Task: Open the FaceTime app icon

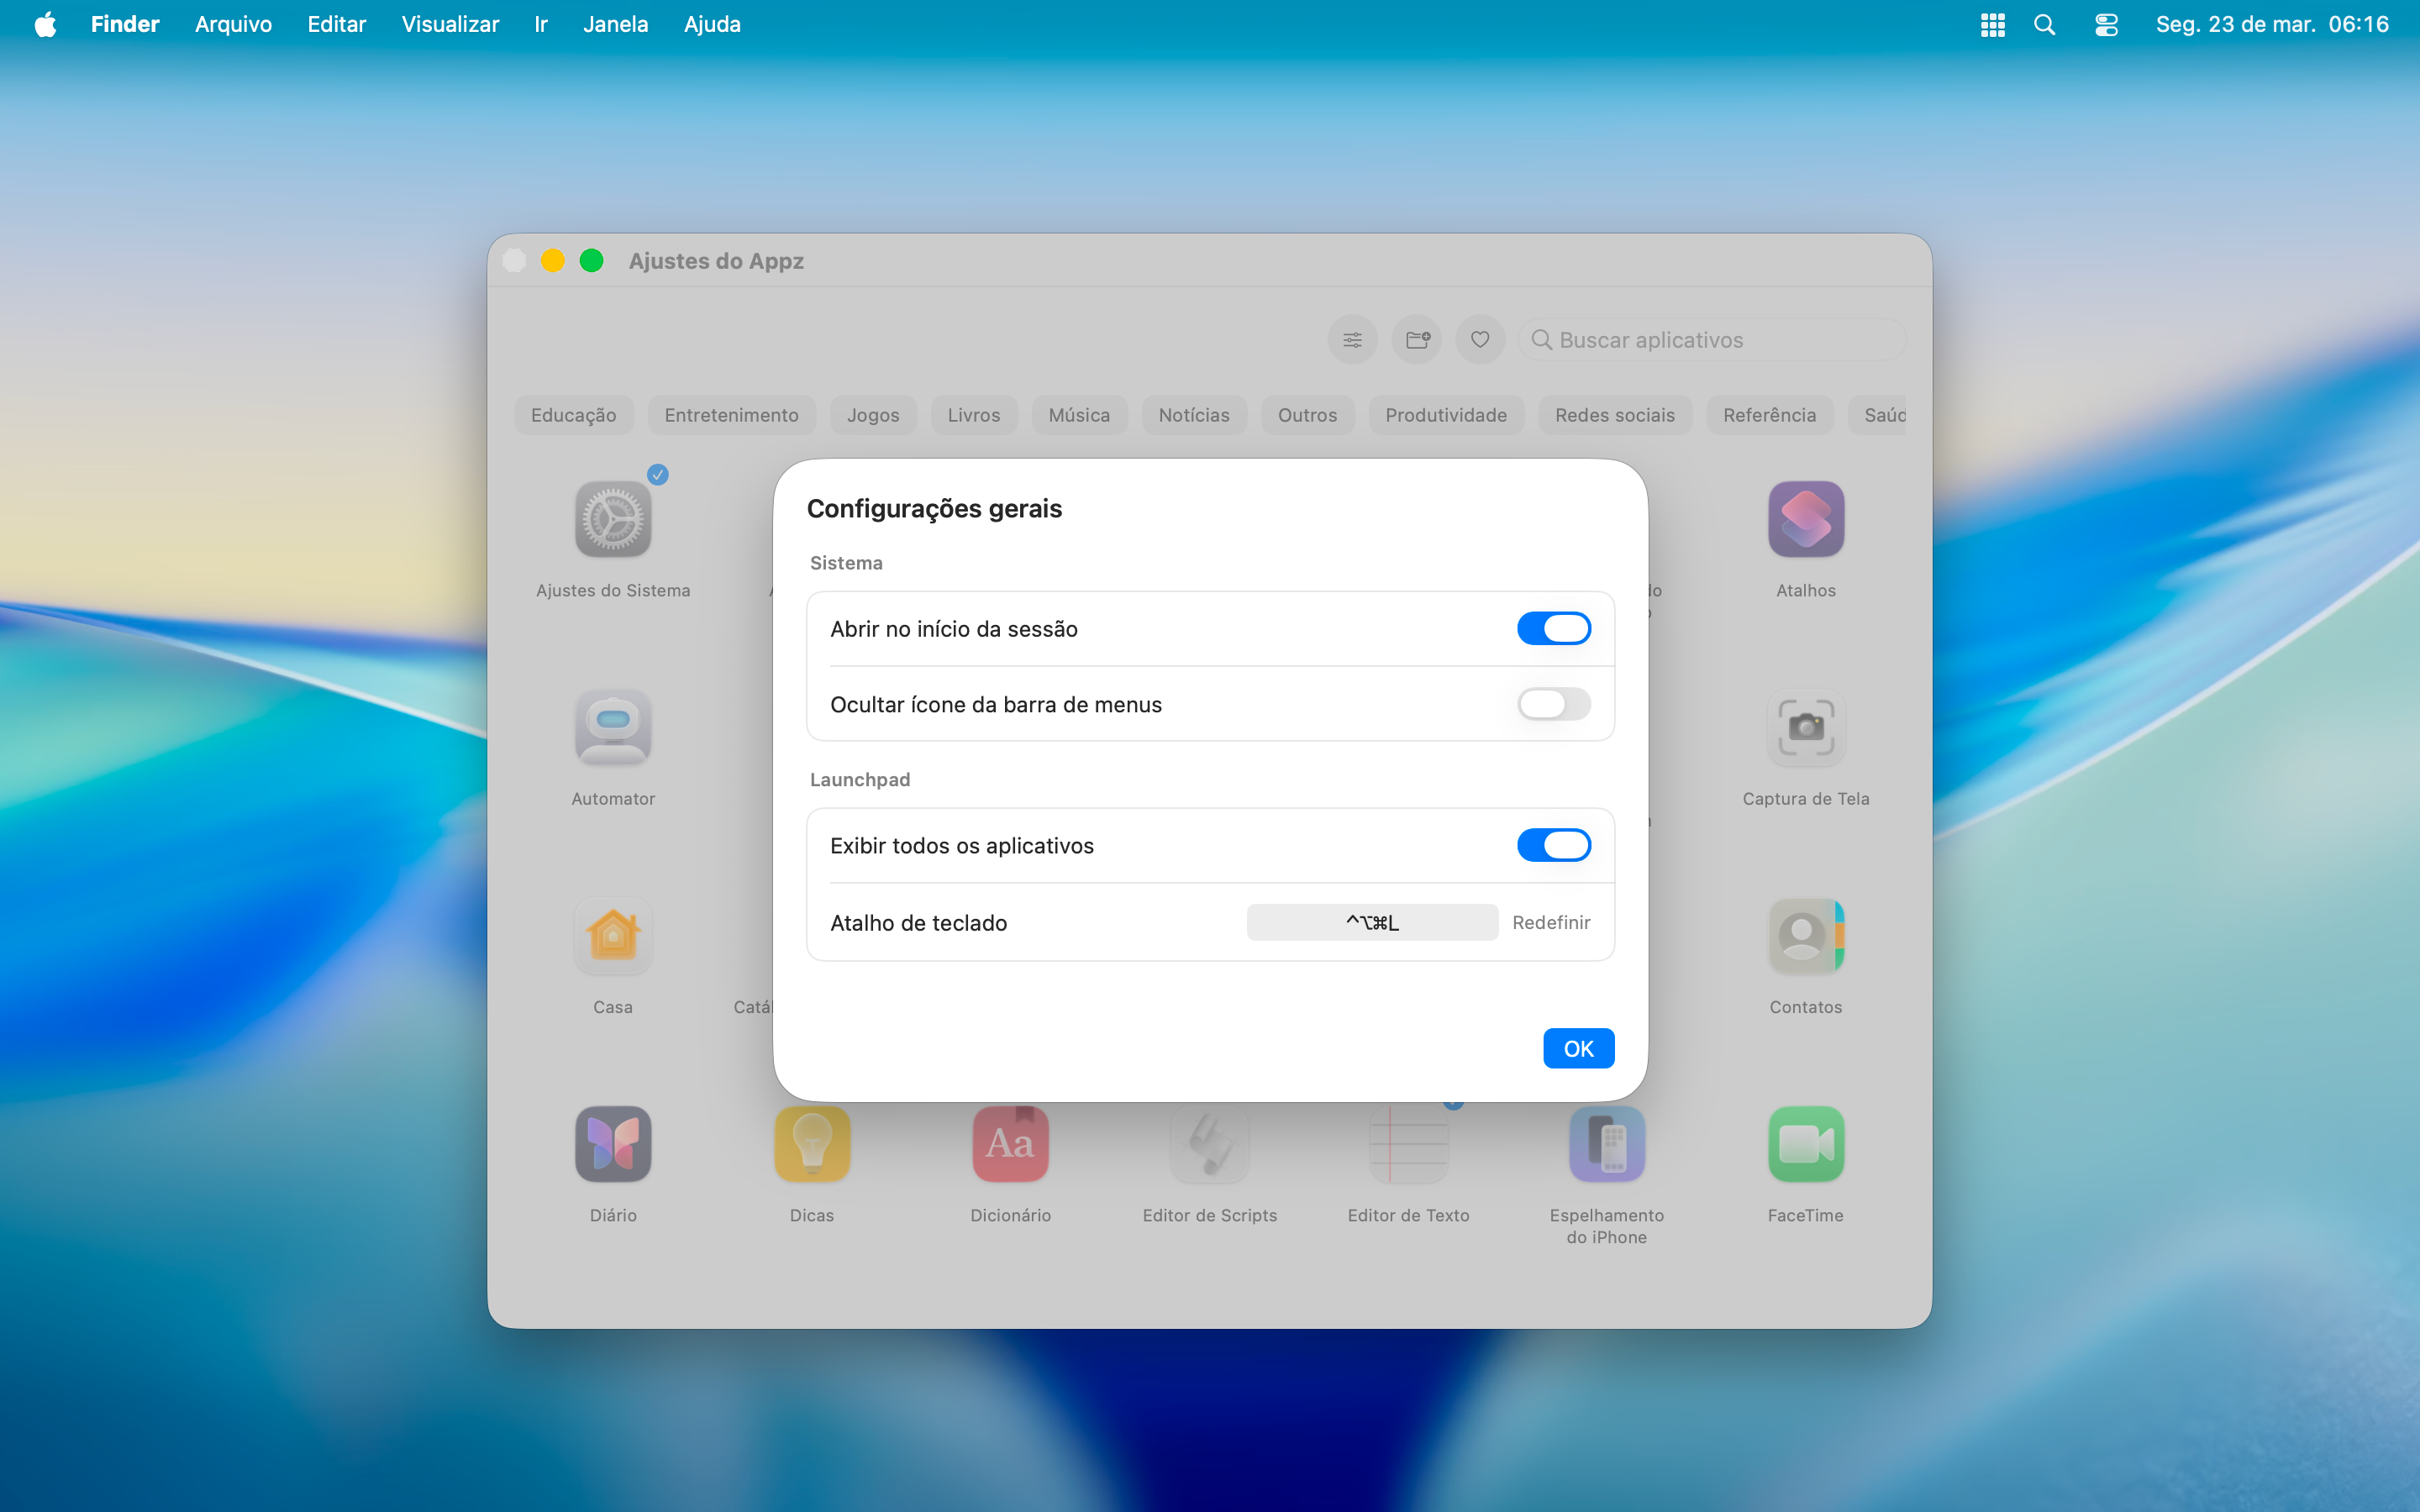Action: 1805,1144
